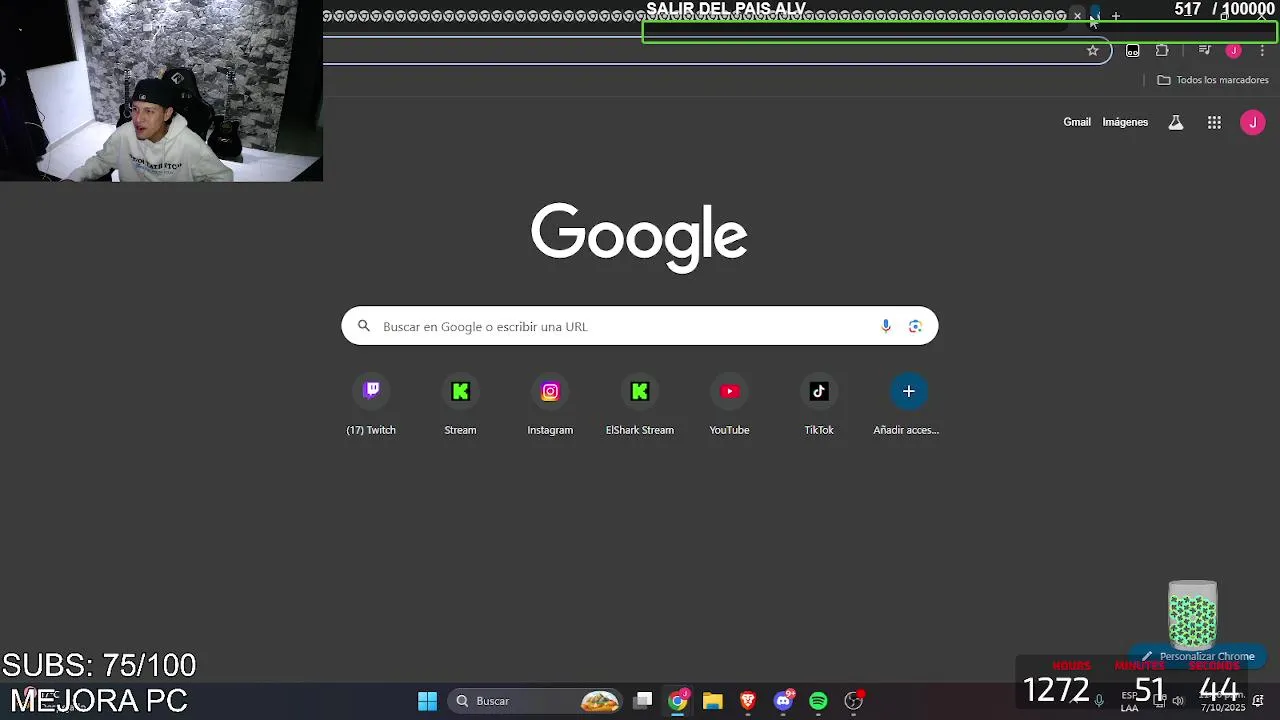Image resolution: width=1280 pixels, height=720 pixels.
Task: Open the media controls music icon
Action: [1204, 50]
